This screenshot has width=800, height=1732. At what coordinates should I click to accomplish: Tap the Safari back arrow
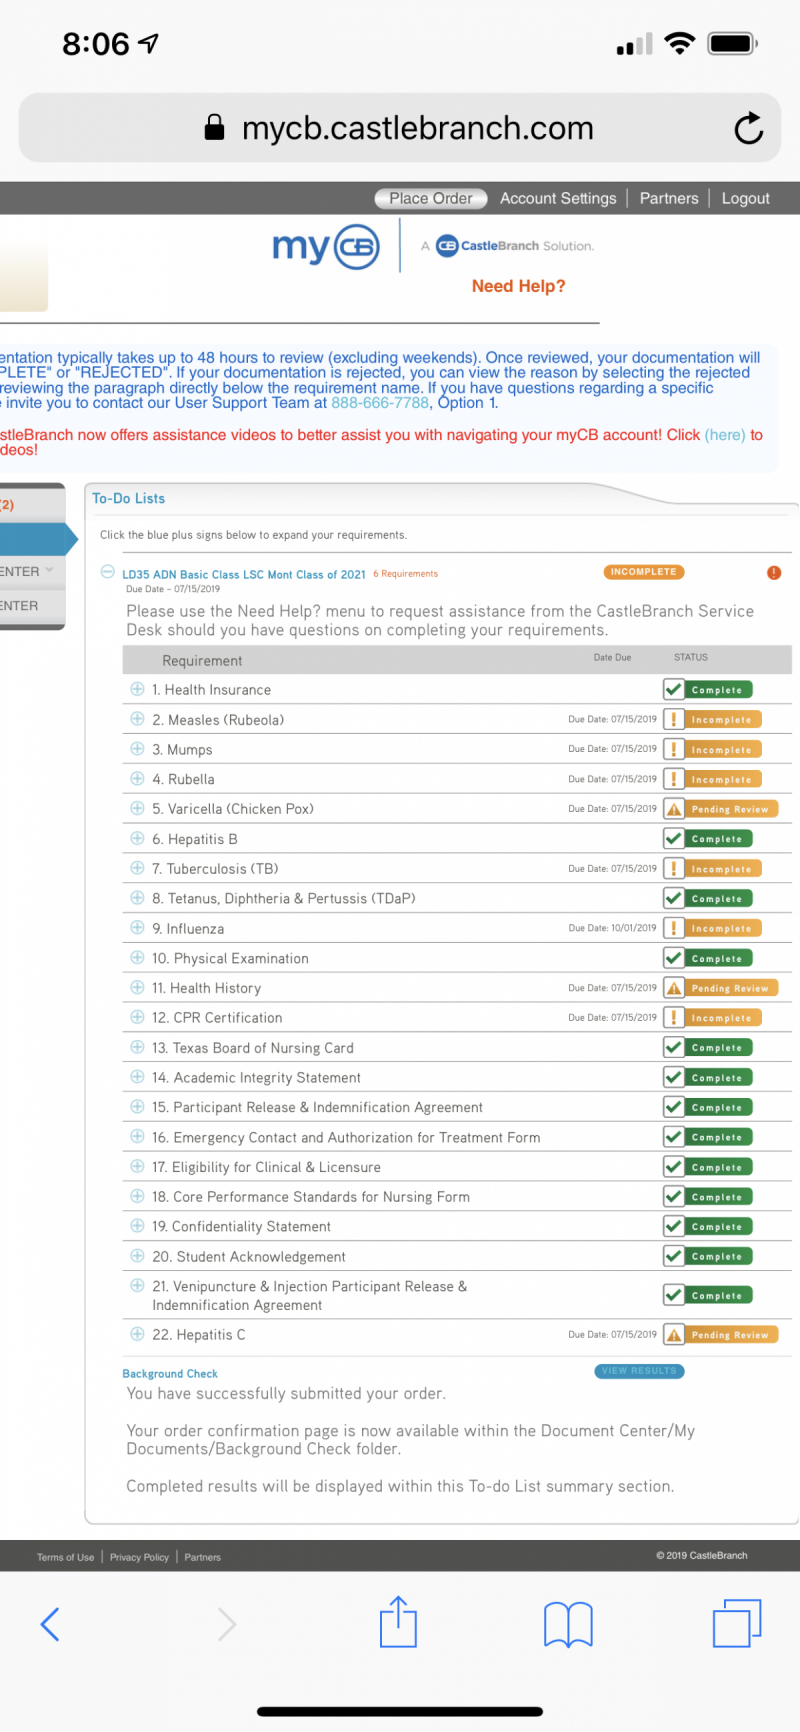click(51, 1623)
